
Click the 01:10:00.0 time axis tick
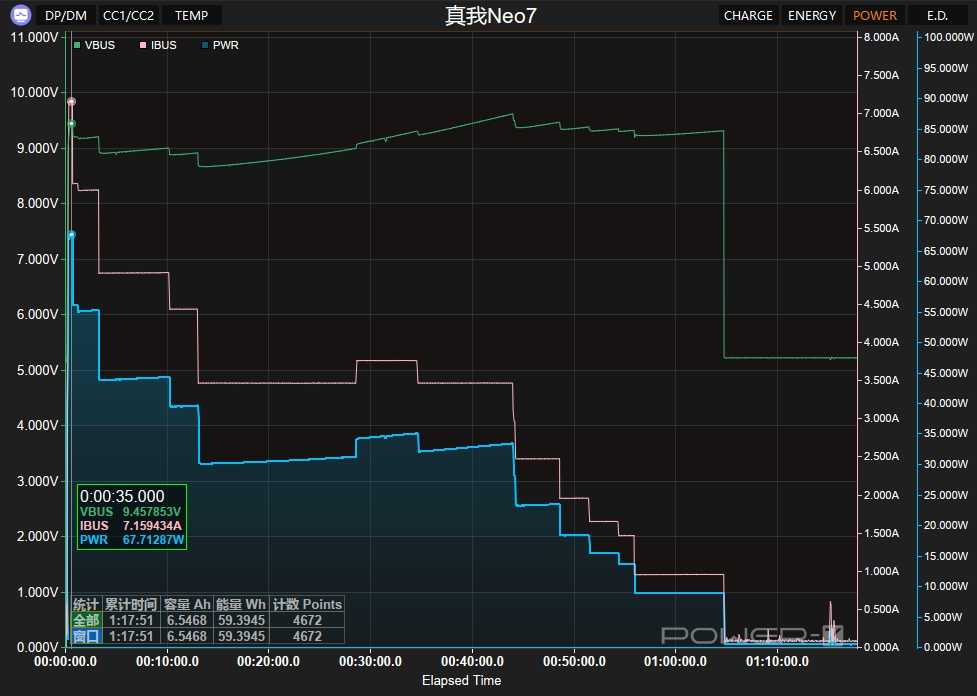point(777,661)
